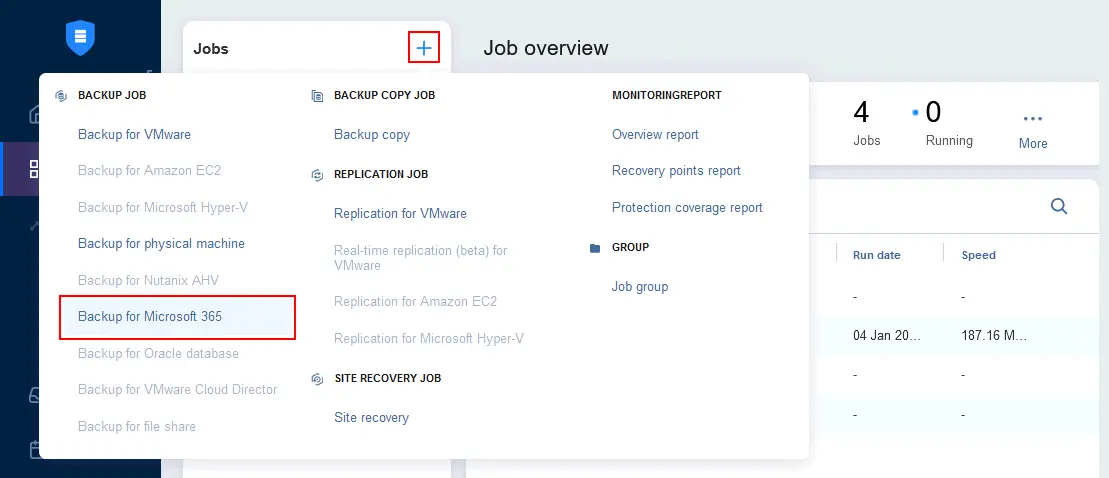Image resolution: width=1109 pixels, height=478 pixels.
Task: Click the 187.16 M speed cell
Action: 994,335
